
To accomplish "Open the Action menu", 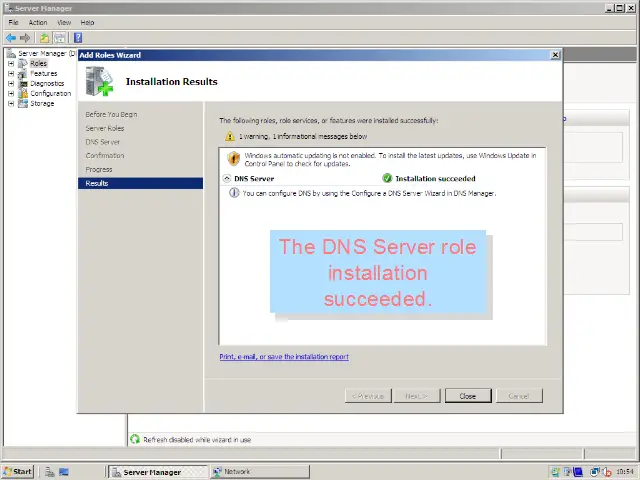I will pyautogui.click(x=38, y=22).
